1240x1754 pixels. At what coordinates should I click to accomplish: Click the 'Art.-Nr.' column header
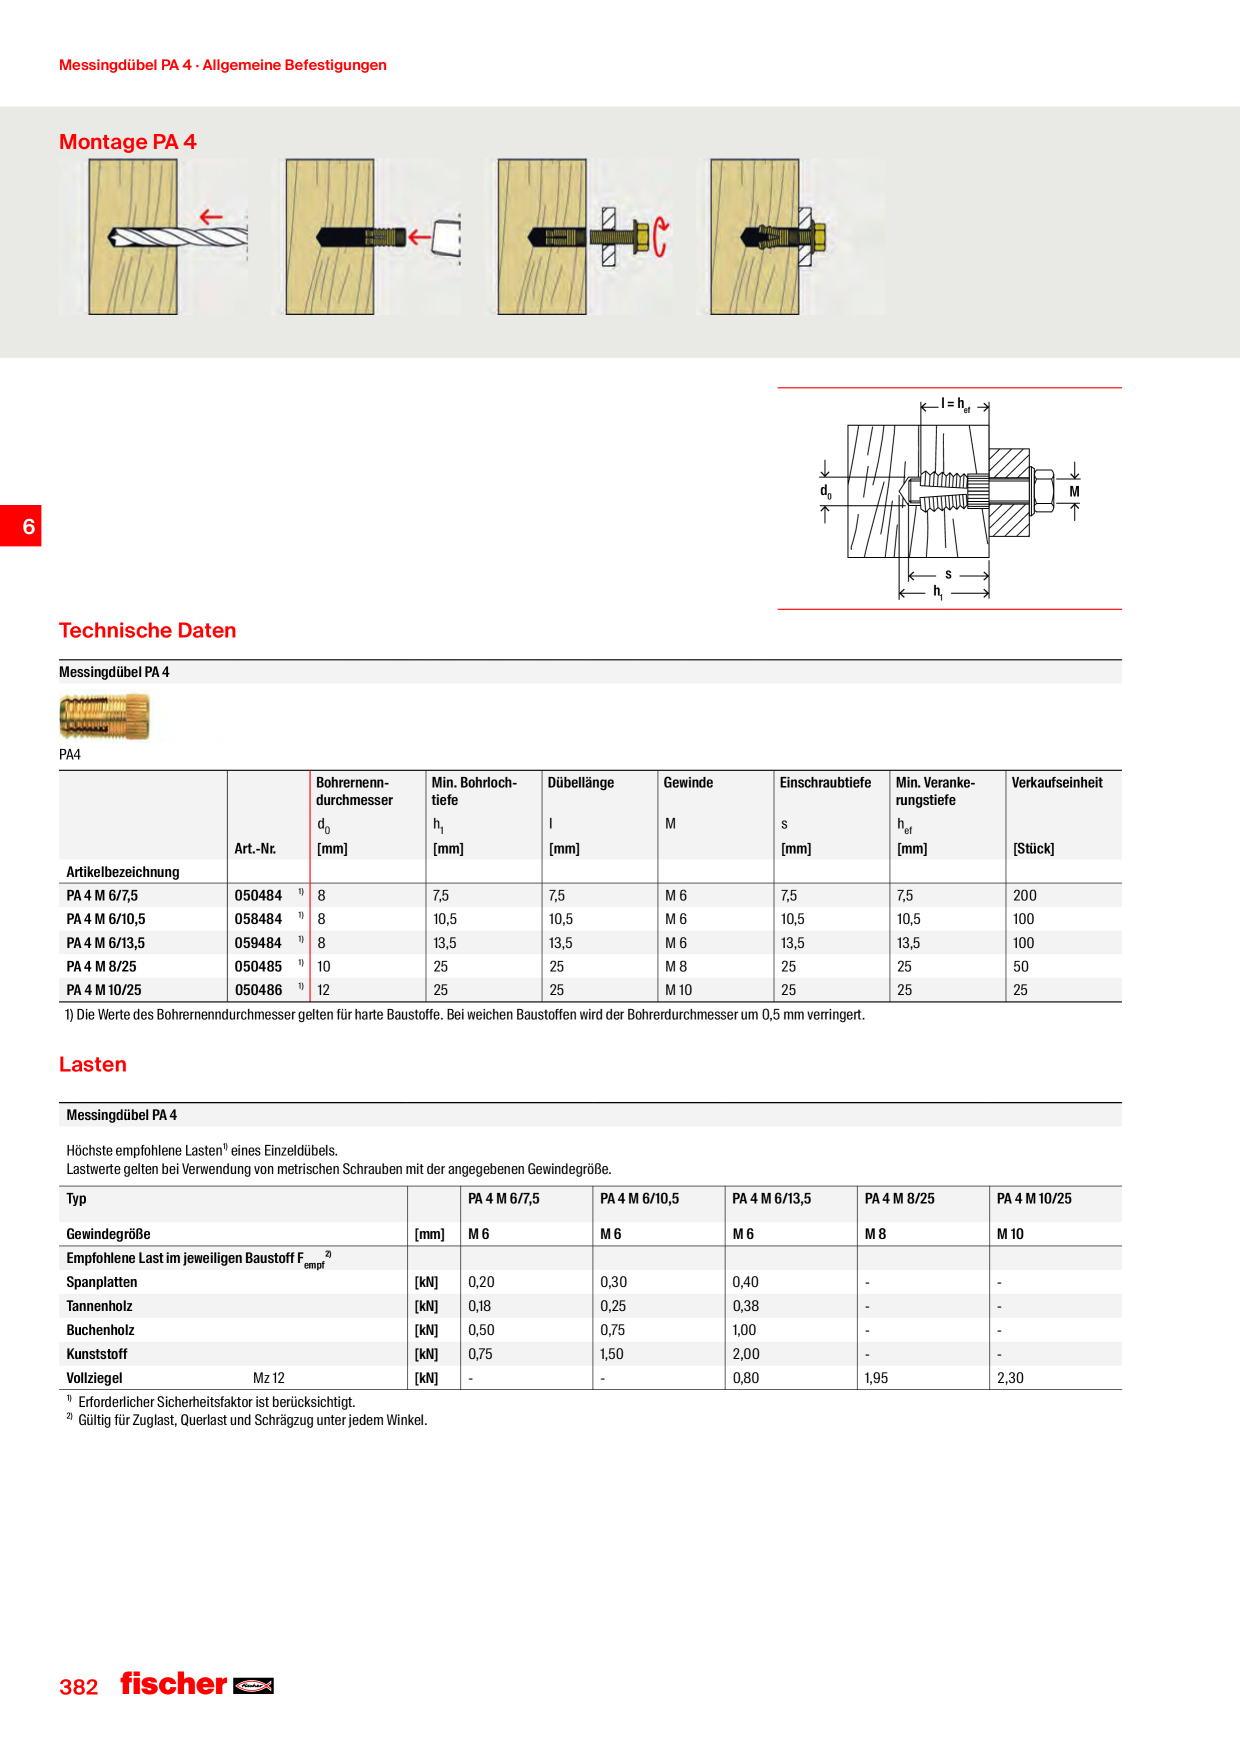(255, 849)
